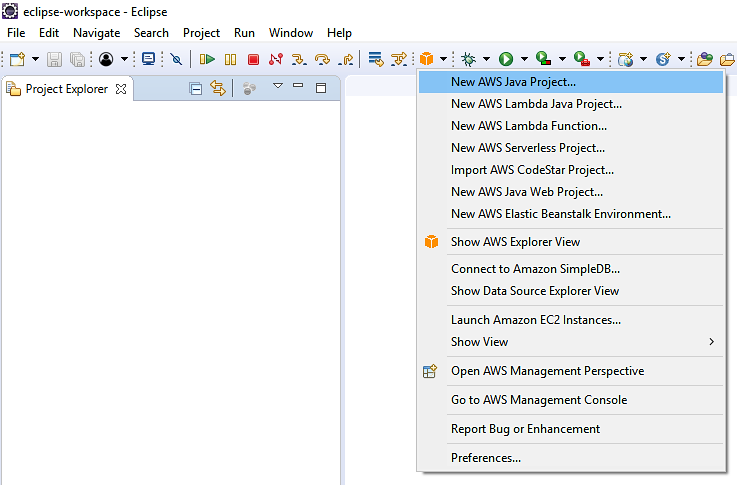737x485 pixels.
Task: Open the Edit menu
Action: tap(49, 33)
